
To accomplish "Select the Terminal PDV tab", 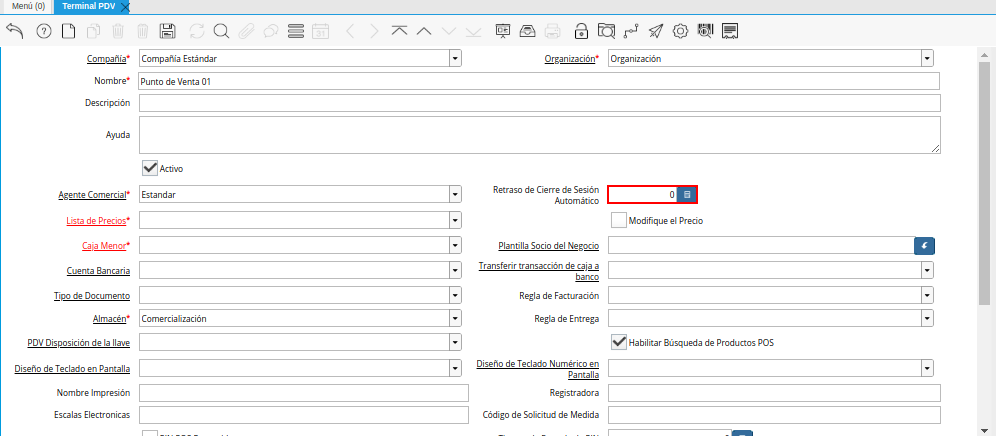I will tap(88, 6).
